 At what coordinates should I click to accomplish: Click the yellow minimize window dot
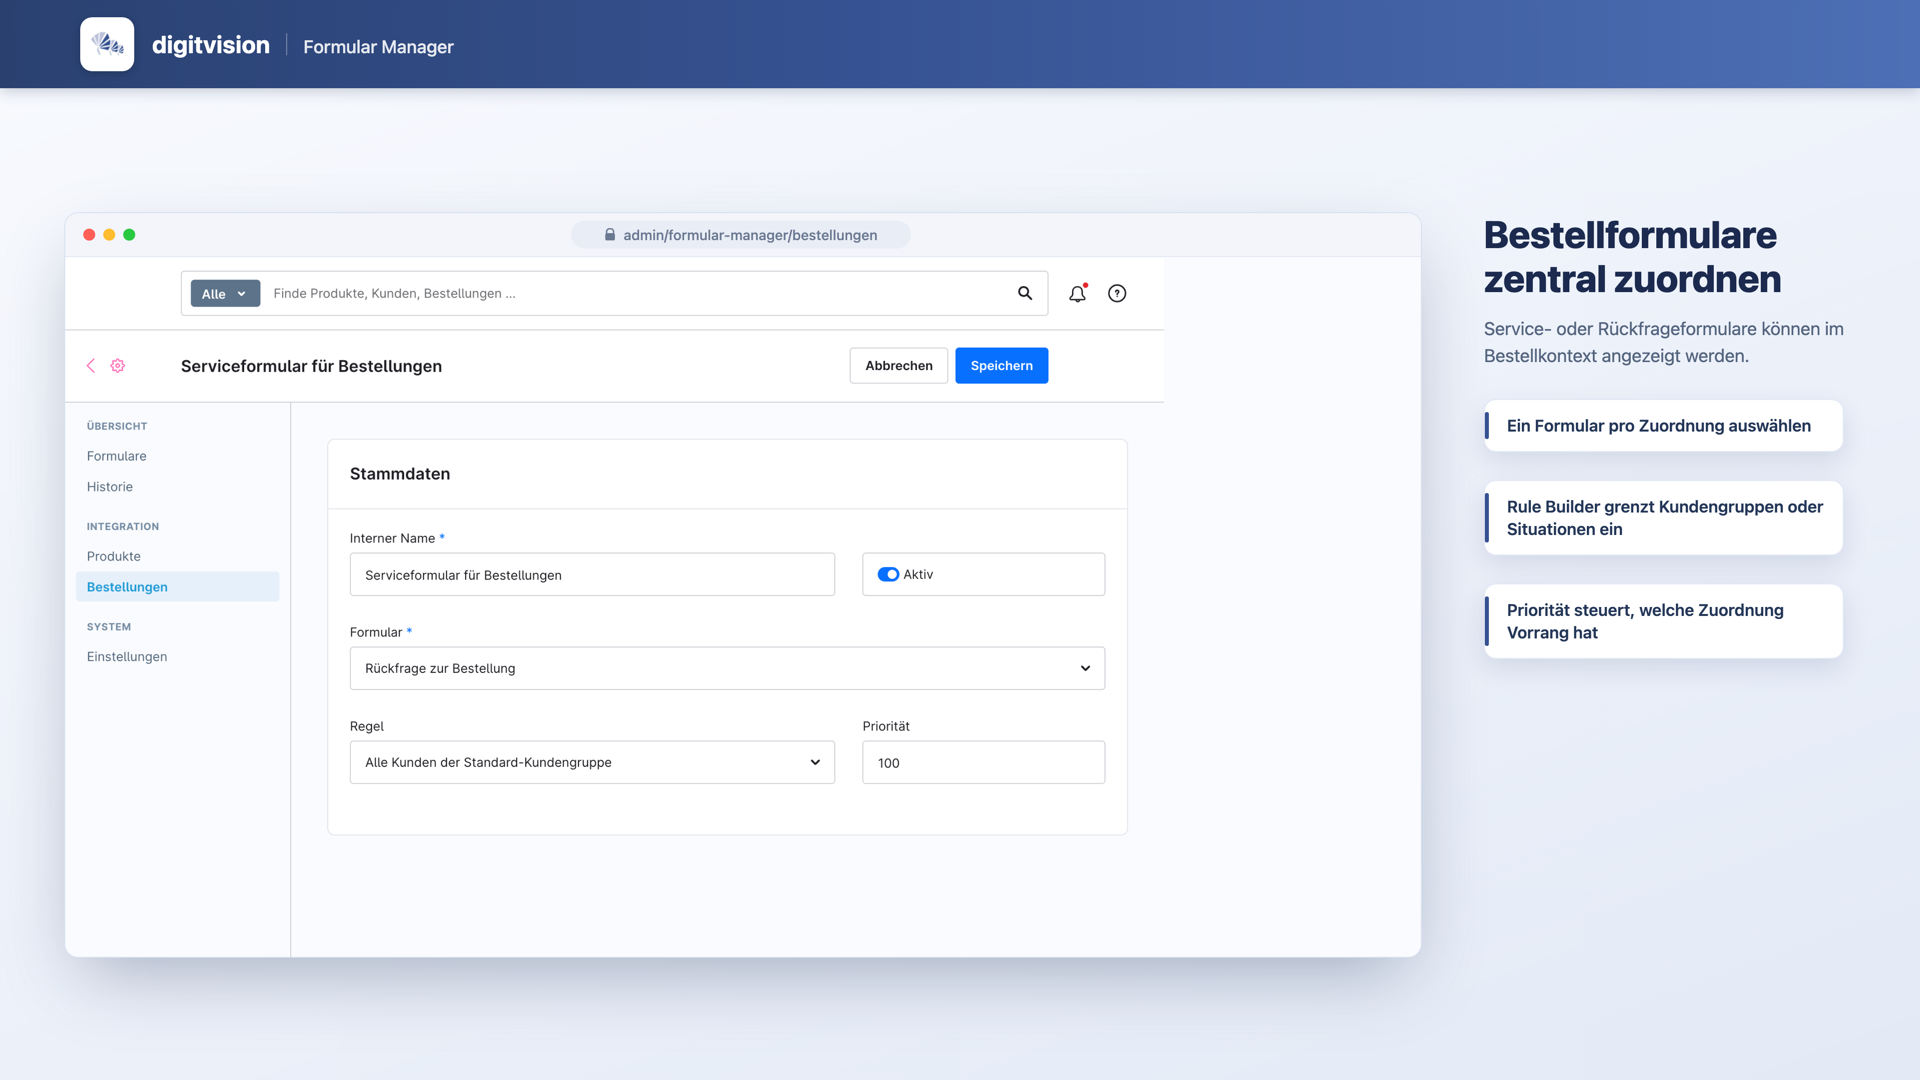click(x=109, y=235)
